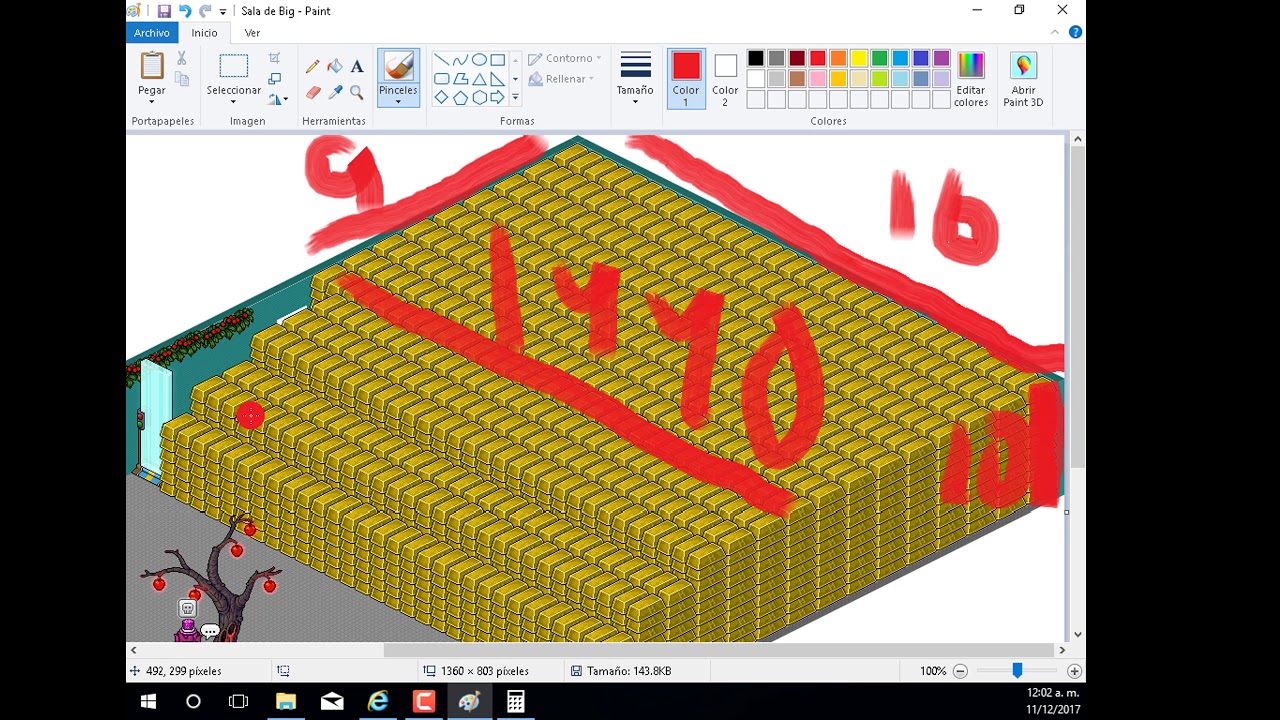Expand the Pegar paste options arrow
The image size is (1280, 720).
[x=152, y=101]
